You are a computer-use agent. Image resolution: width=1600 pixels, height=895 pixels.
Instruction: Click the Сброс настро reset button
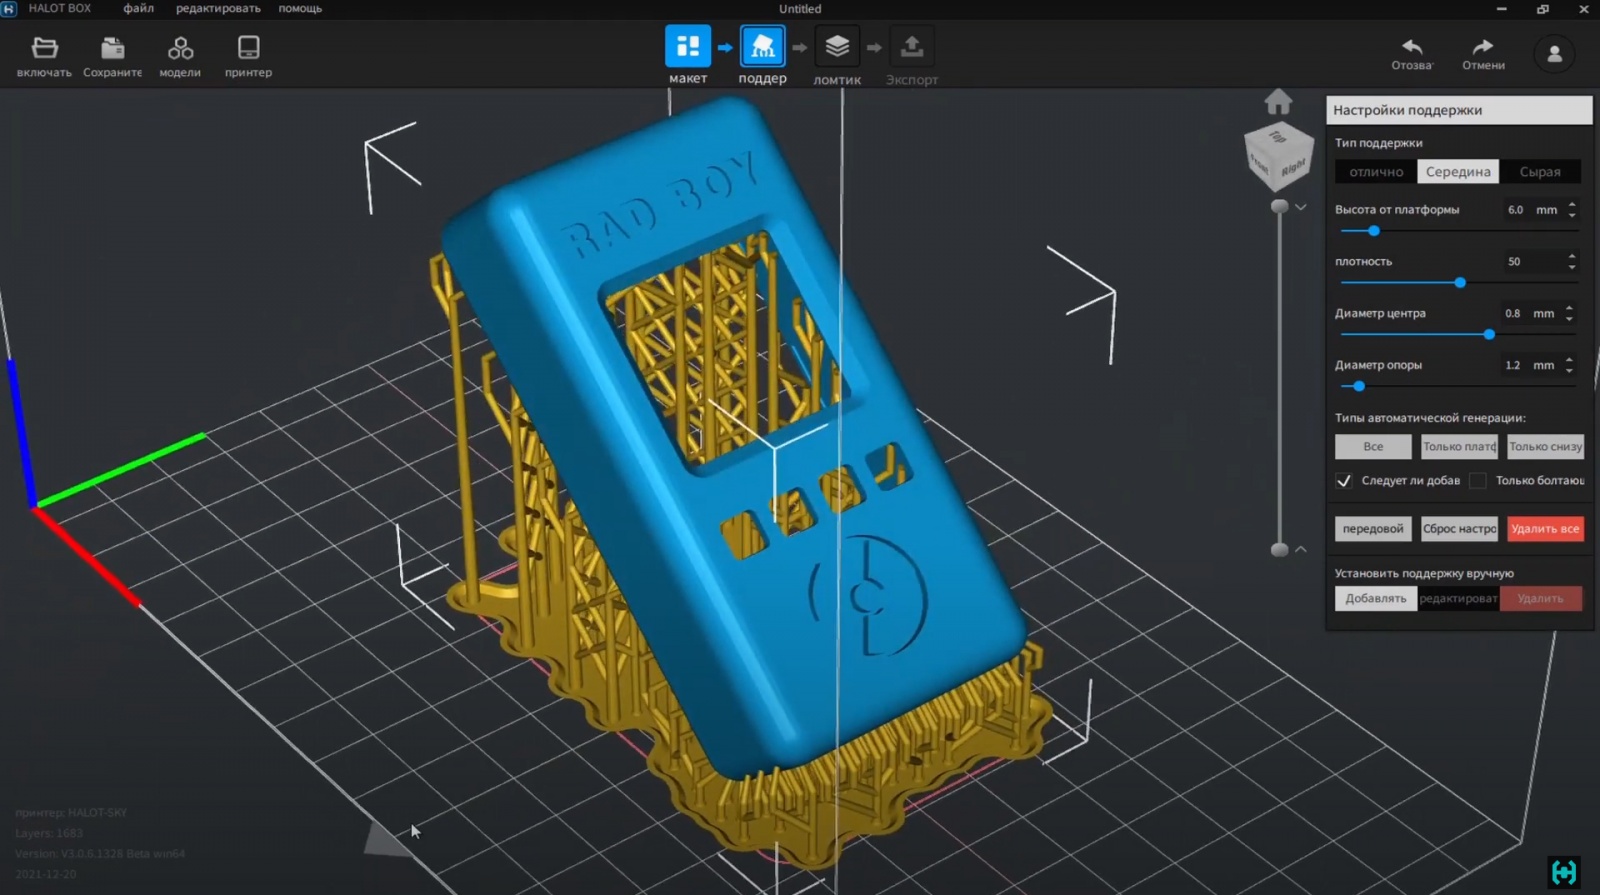tap(1459, 529)
